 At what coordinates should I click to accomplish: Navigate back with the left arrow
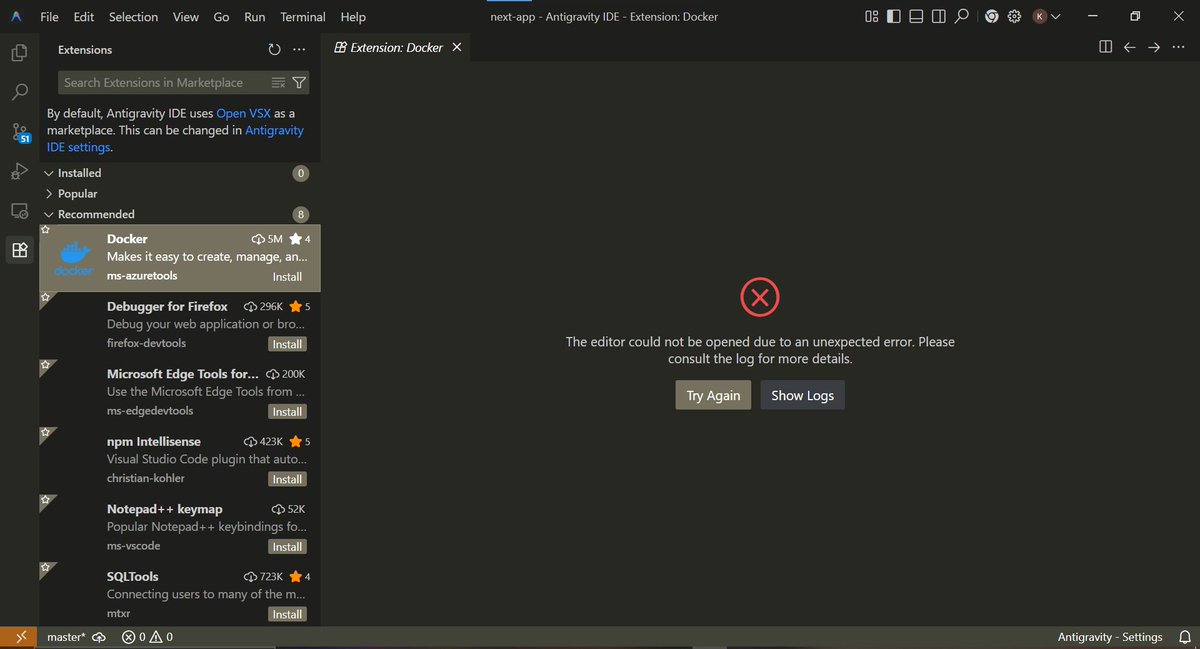(1130, 47)
